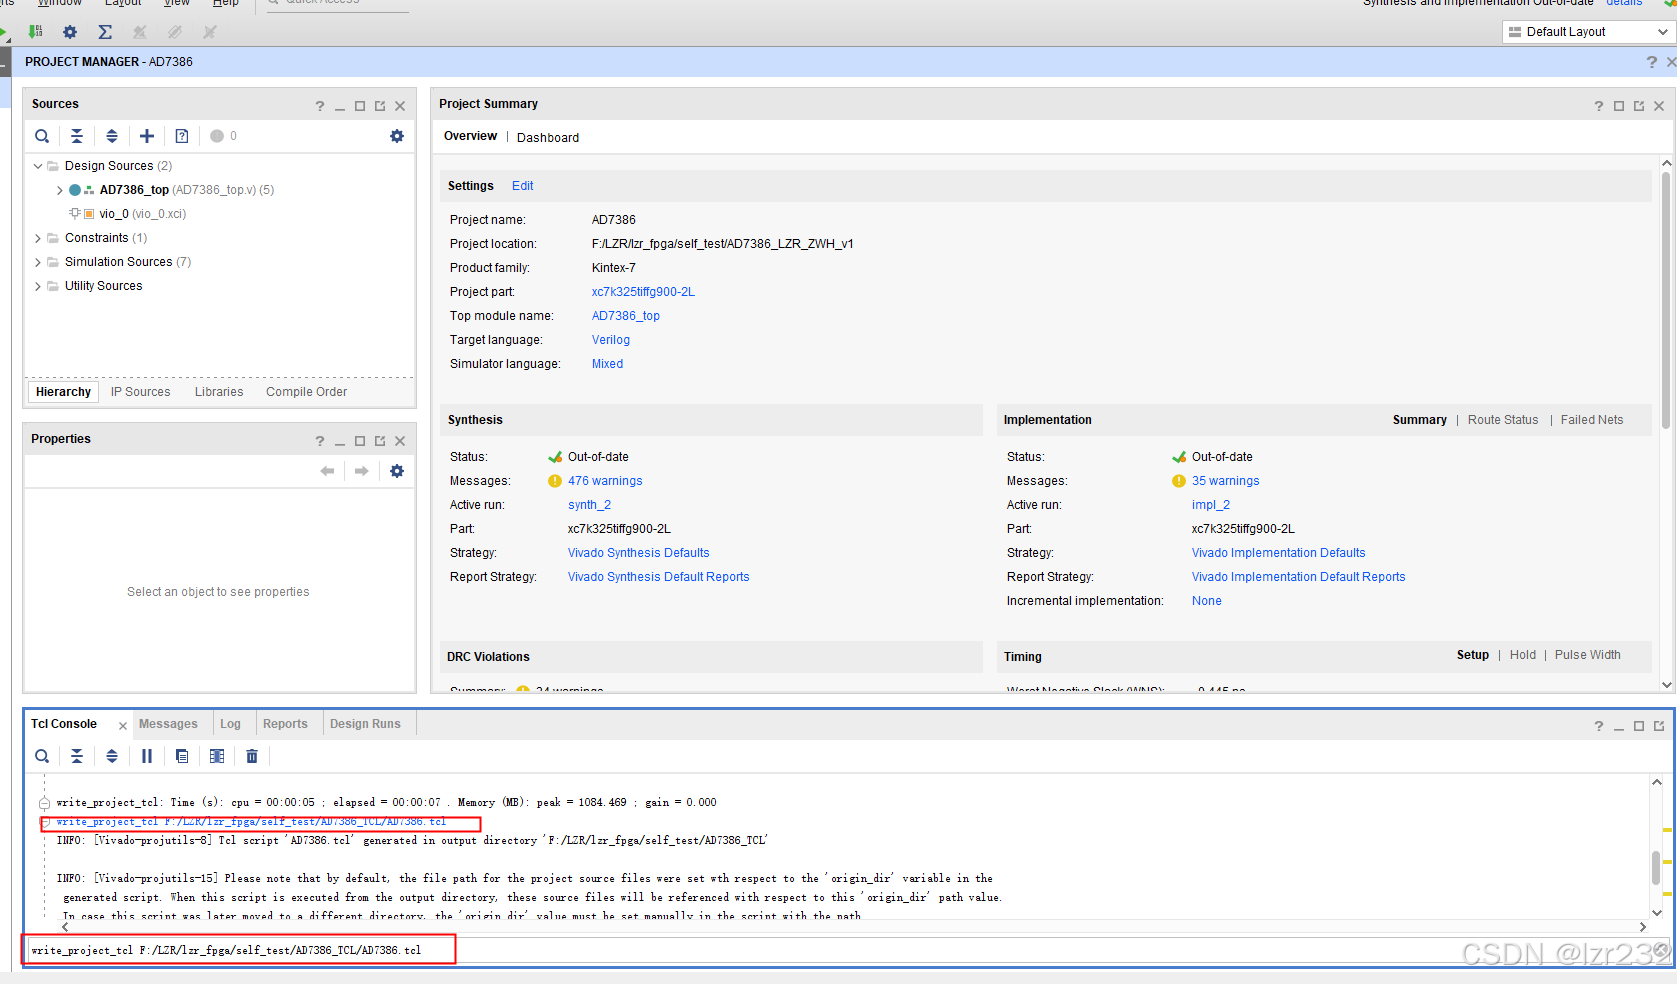Copy Tcl Console contents icon
Viewport: 1677px width, 984px height.
point(182,756)
